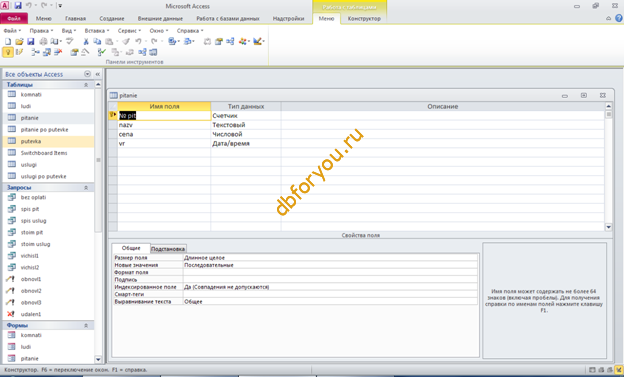Click the Имя поля column header
The height and width of the screenshot is (377, 624).
pyautogui.click(x=164, y=106)
